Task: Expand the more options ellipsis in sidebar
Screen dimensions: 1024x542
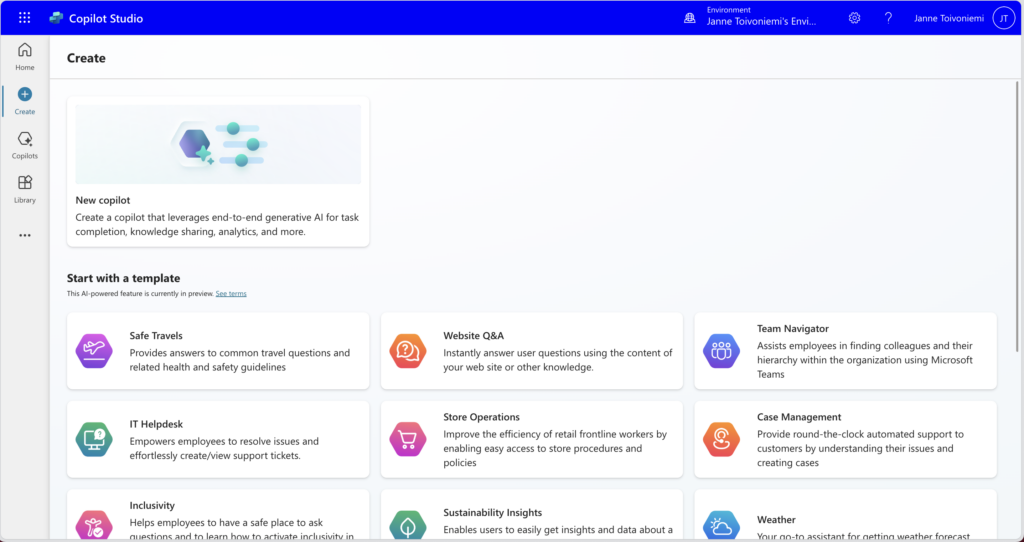Action: 25,236
